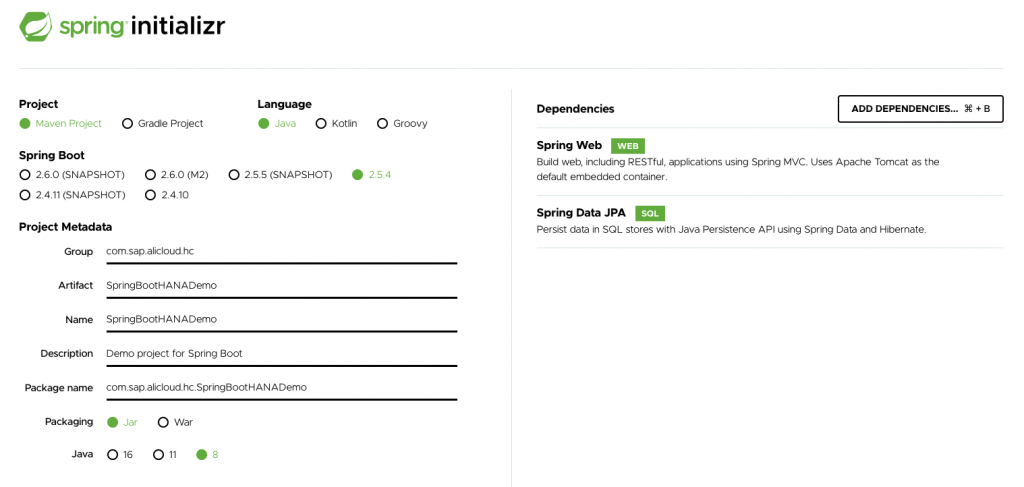The height and width of the screenshot is (487, 1024).
Task: Select Gradle Project radio button
Action: point(163,123)
